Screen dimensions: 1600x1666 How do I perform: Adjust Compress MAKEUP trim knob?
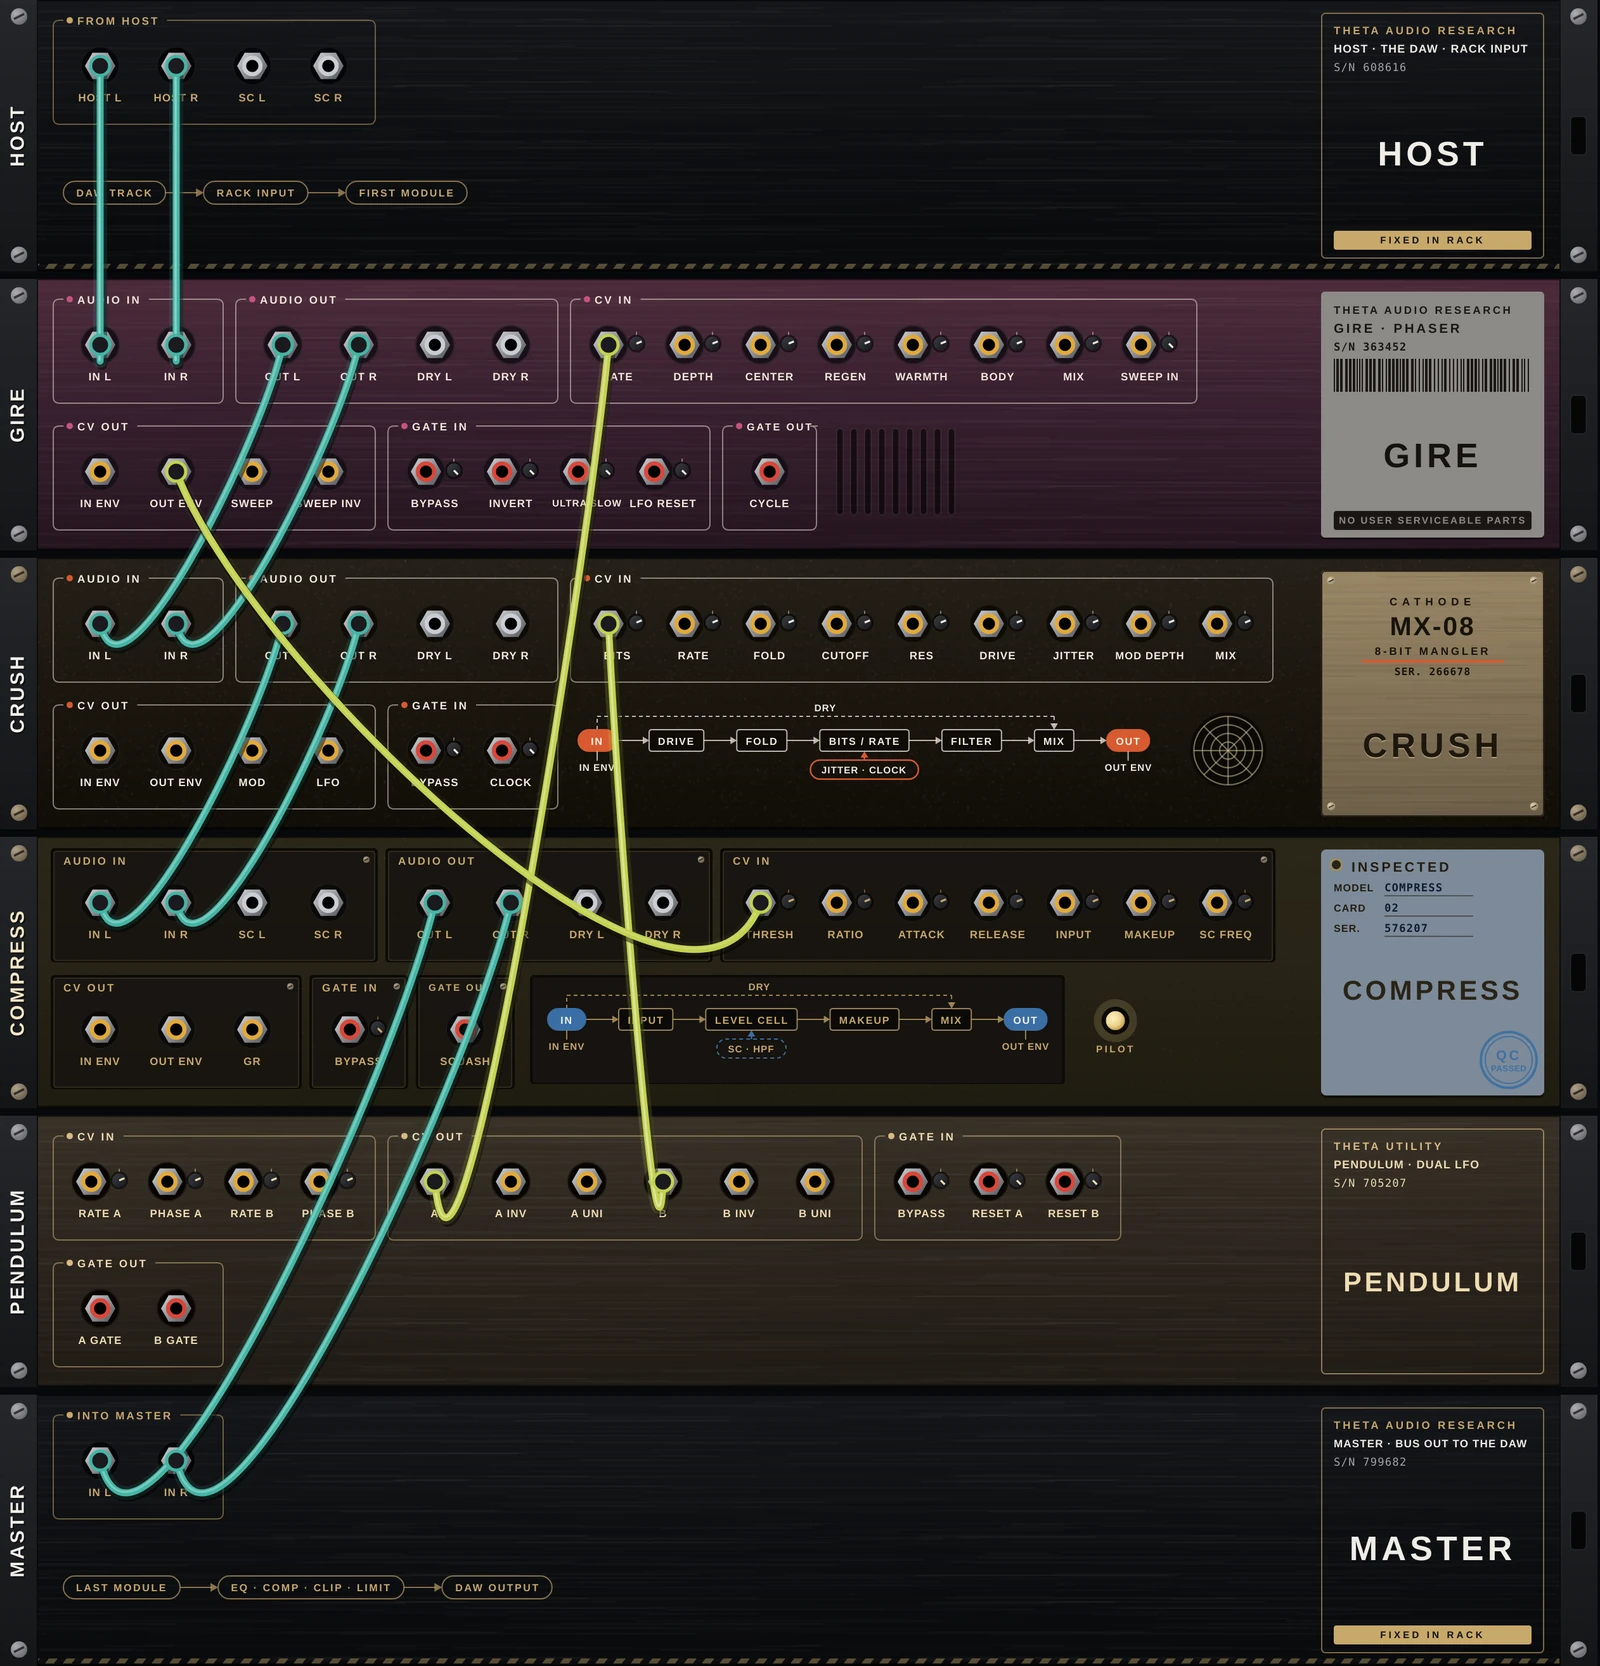(1169, 902)
